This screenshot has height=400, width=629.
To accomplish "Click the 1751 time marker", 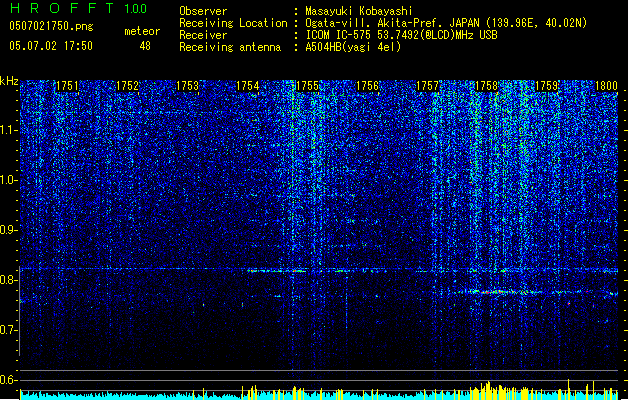I will 67,86.
